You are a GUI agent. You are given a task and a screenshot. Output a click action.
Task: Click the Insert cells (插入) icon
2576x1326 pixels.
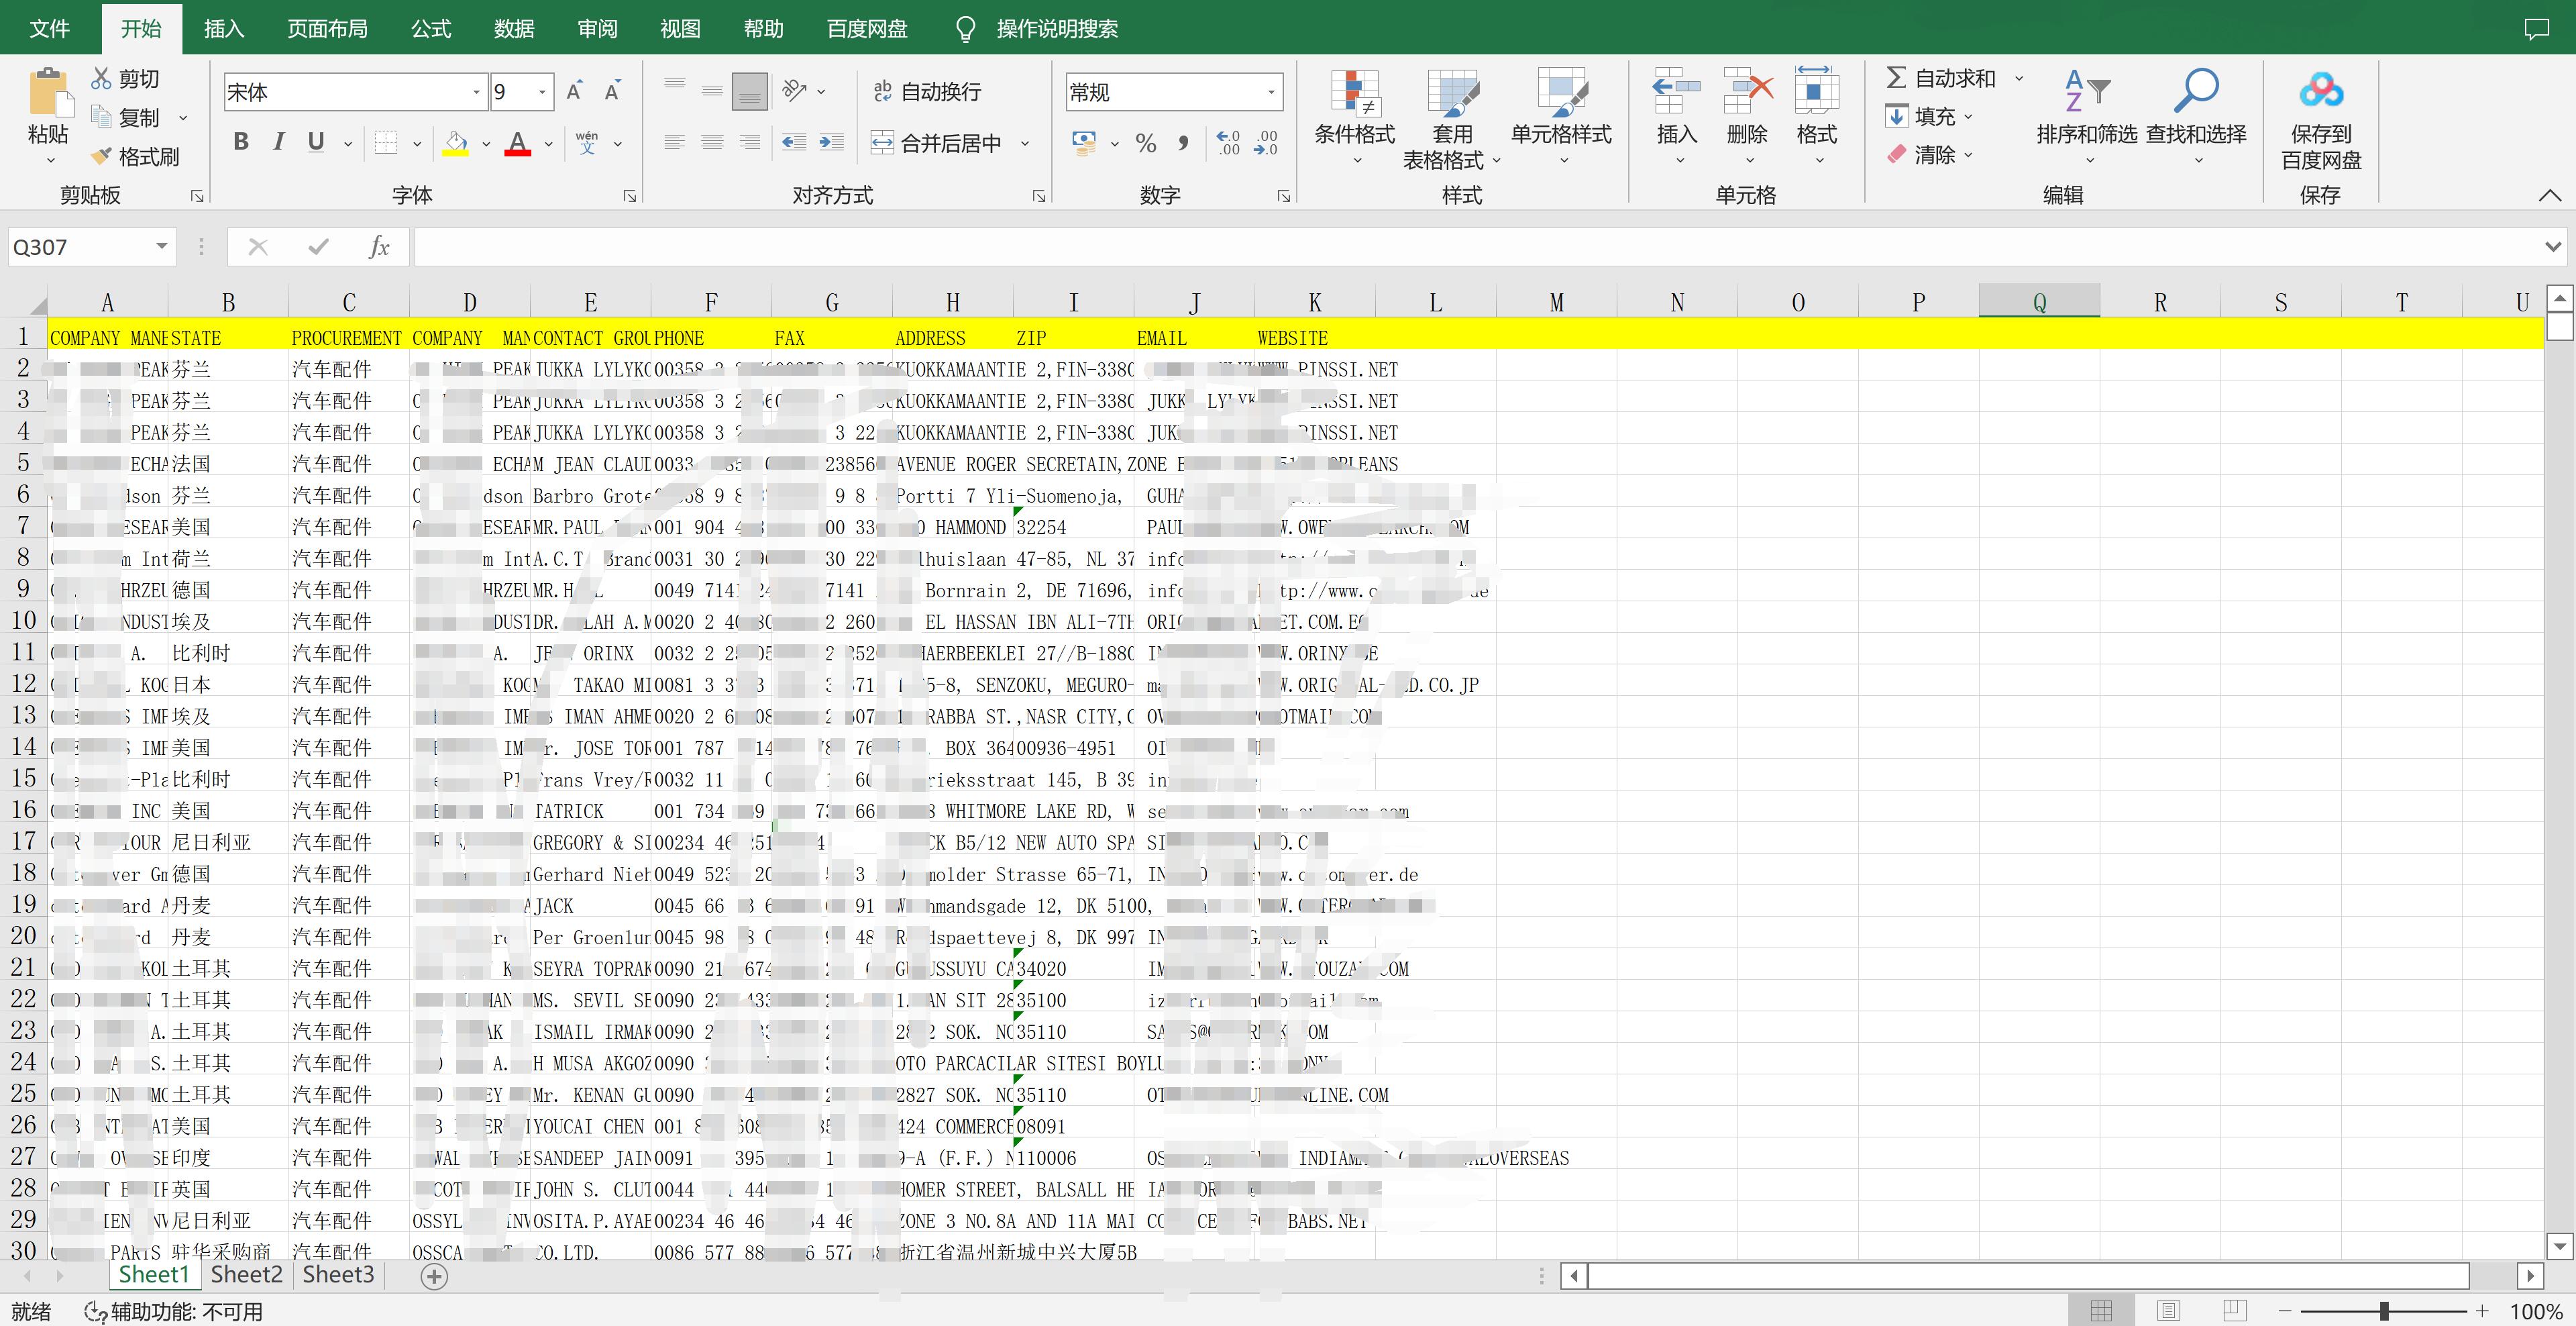1677,93
